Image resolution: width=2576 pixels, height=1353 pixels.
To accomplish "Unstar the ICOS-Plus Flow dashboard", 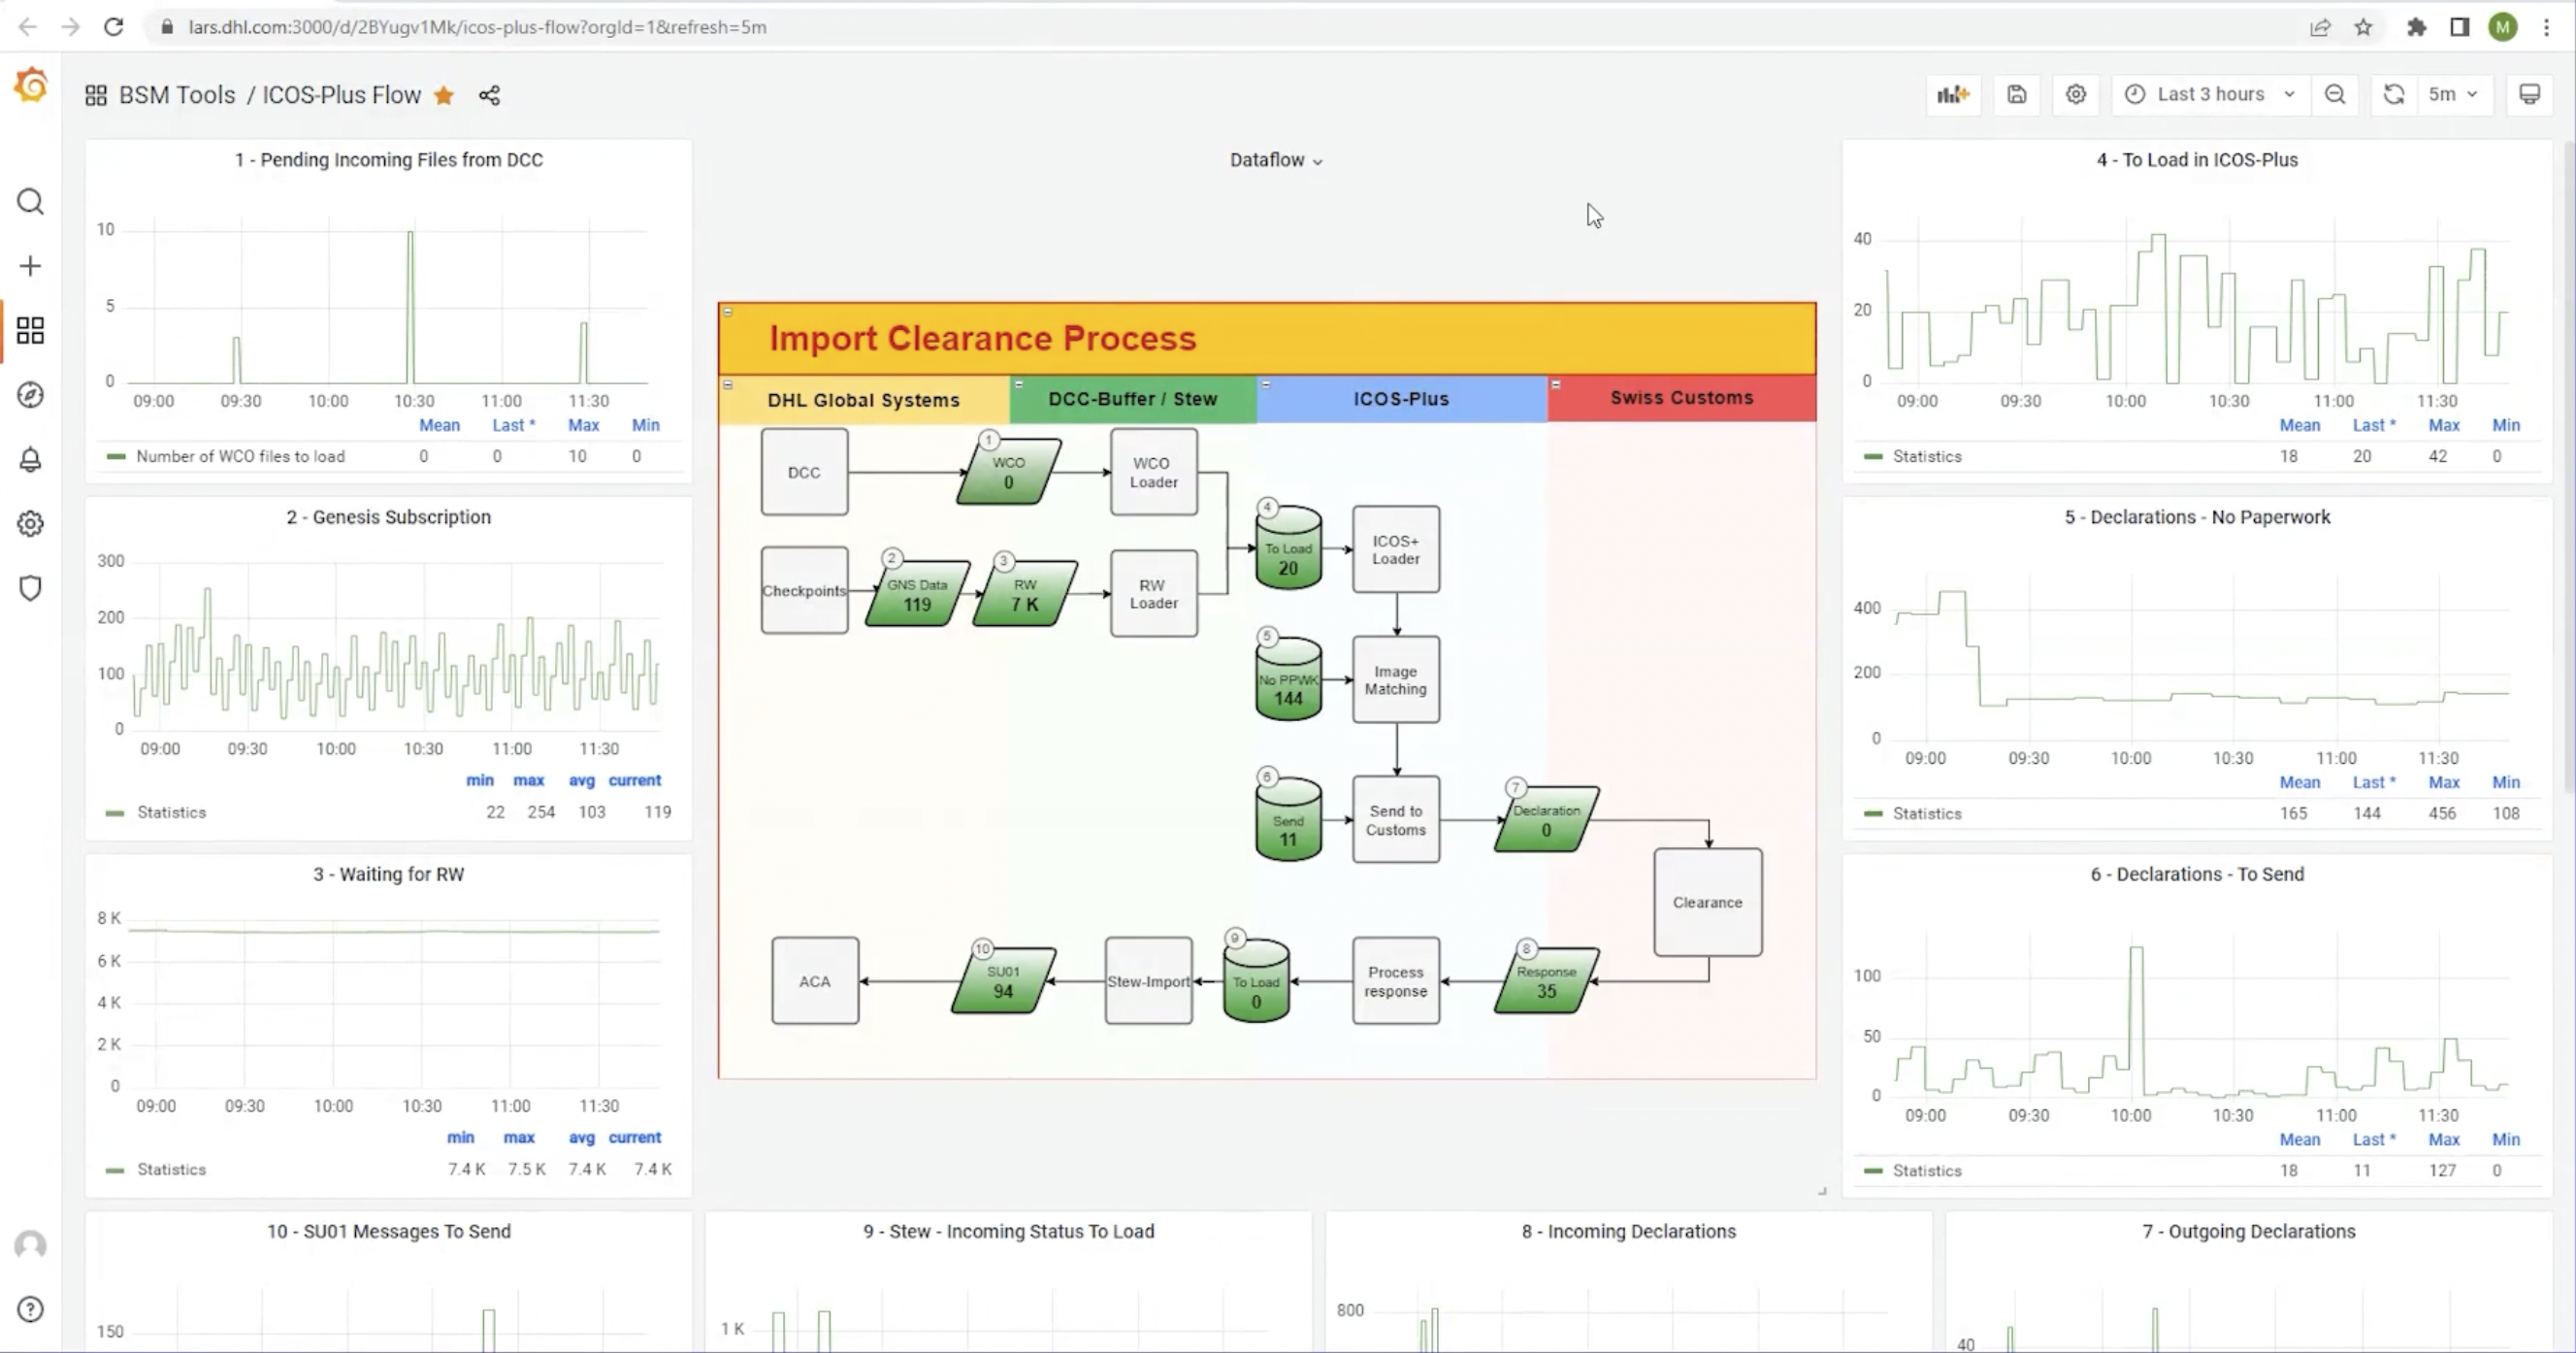I will tap(443, 94).
